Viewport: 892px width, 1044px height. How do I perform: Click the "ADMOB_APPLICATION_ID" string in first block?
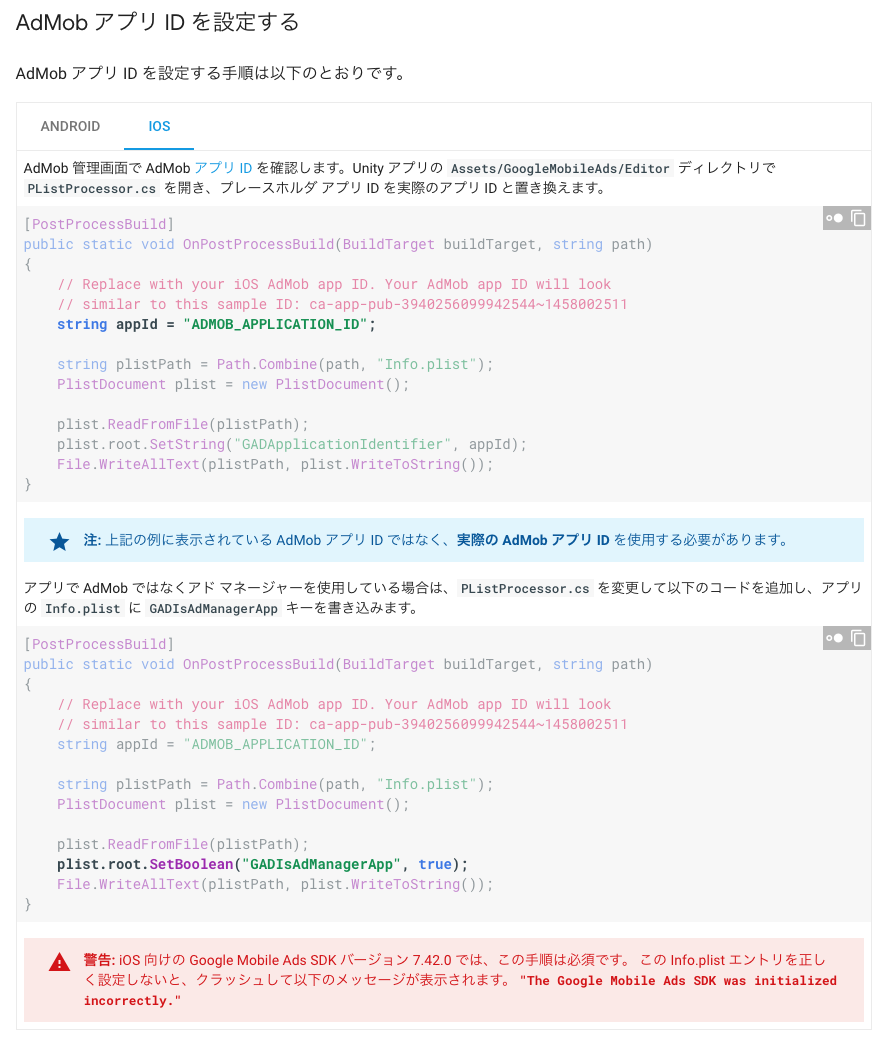click(x=275, y=324)
